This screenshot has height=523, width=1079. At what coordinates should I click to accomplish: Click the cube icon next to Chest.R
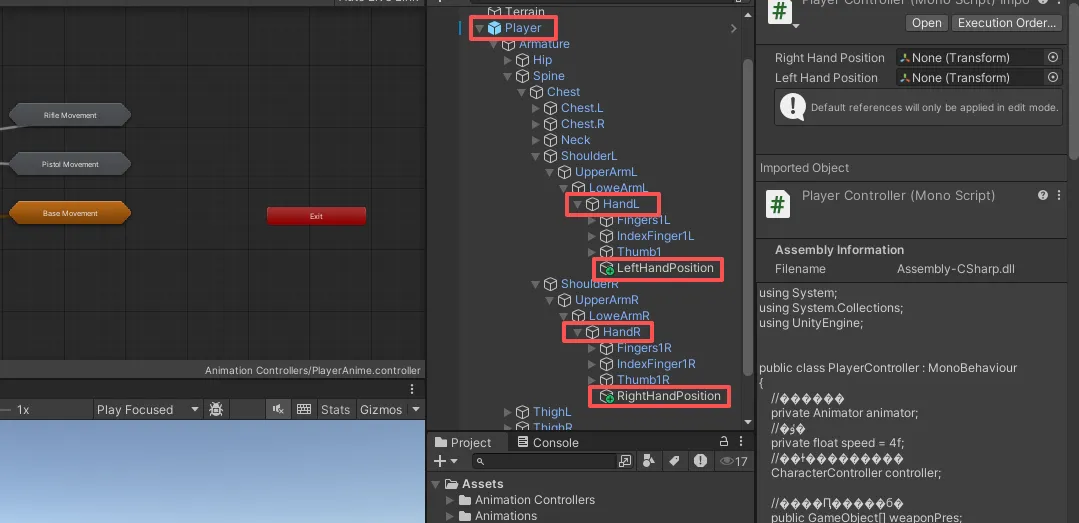pos(550,125)
